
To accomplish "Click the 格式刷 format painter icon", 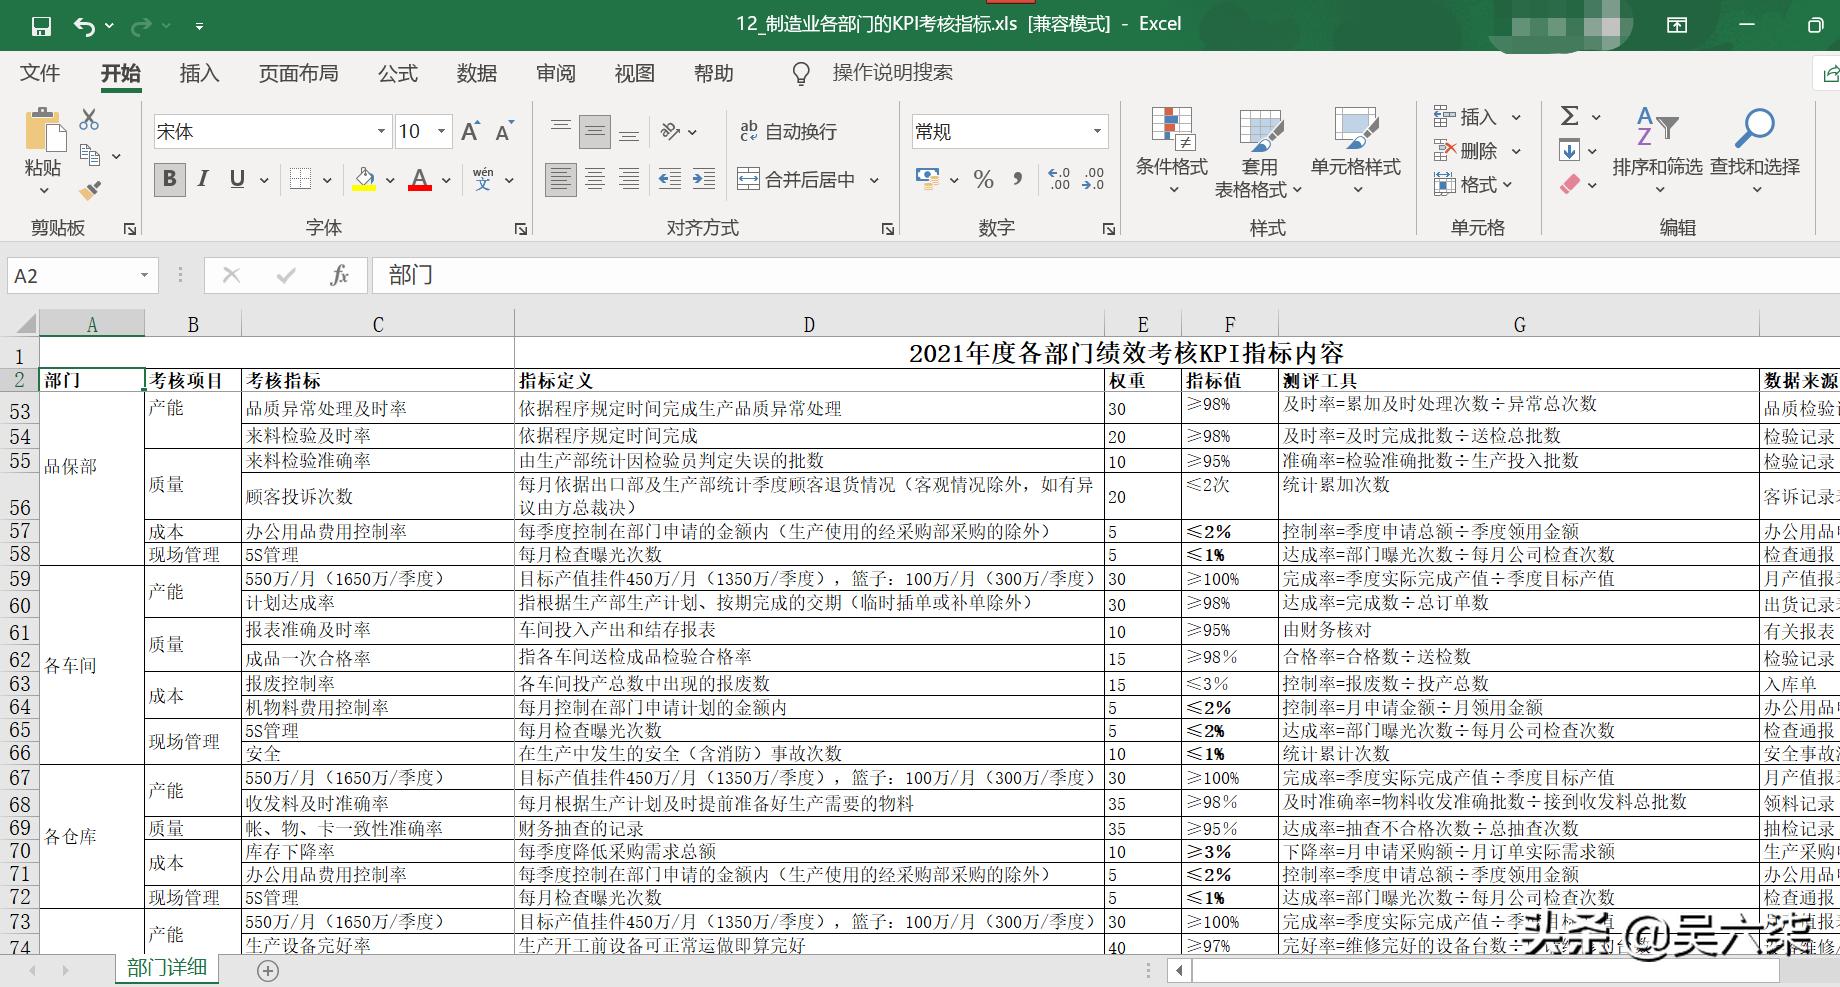I will coord(88,190).
